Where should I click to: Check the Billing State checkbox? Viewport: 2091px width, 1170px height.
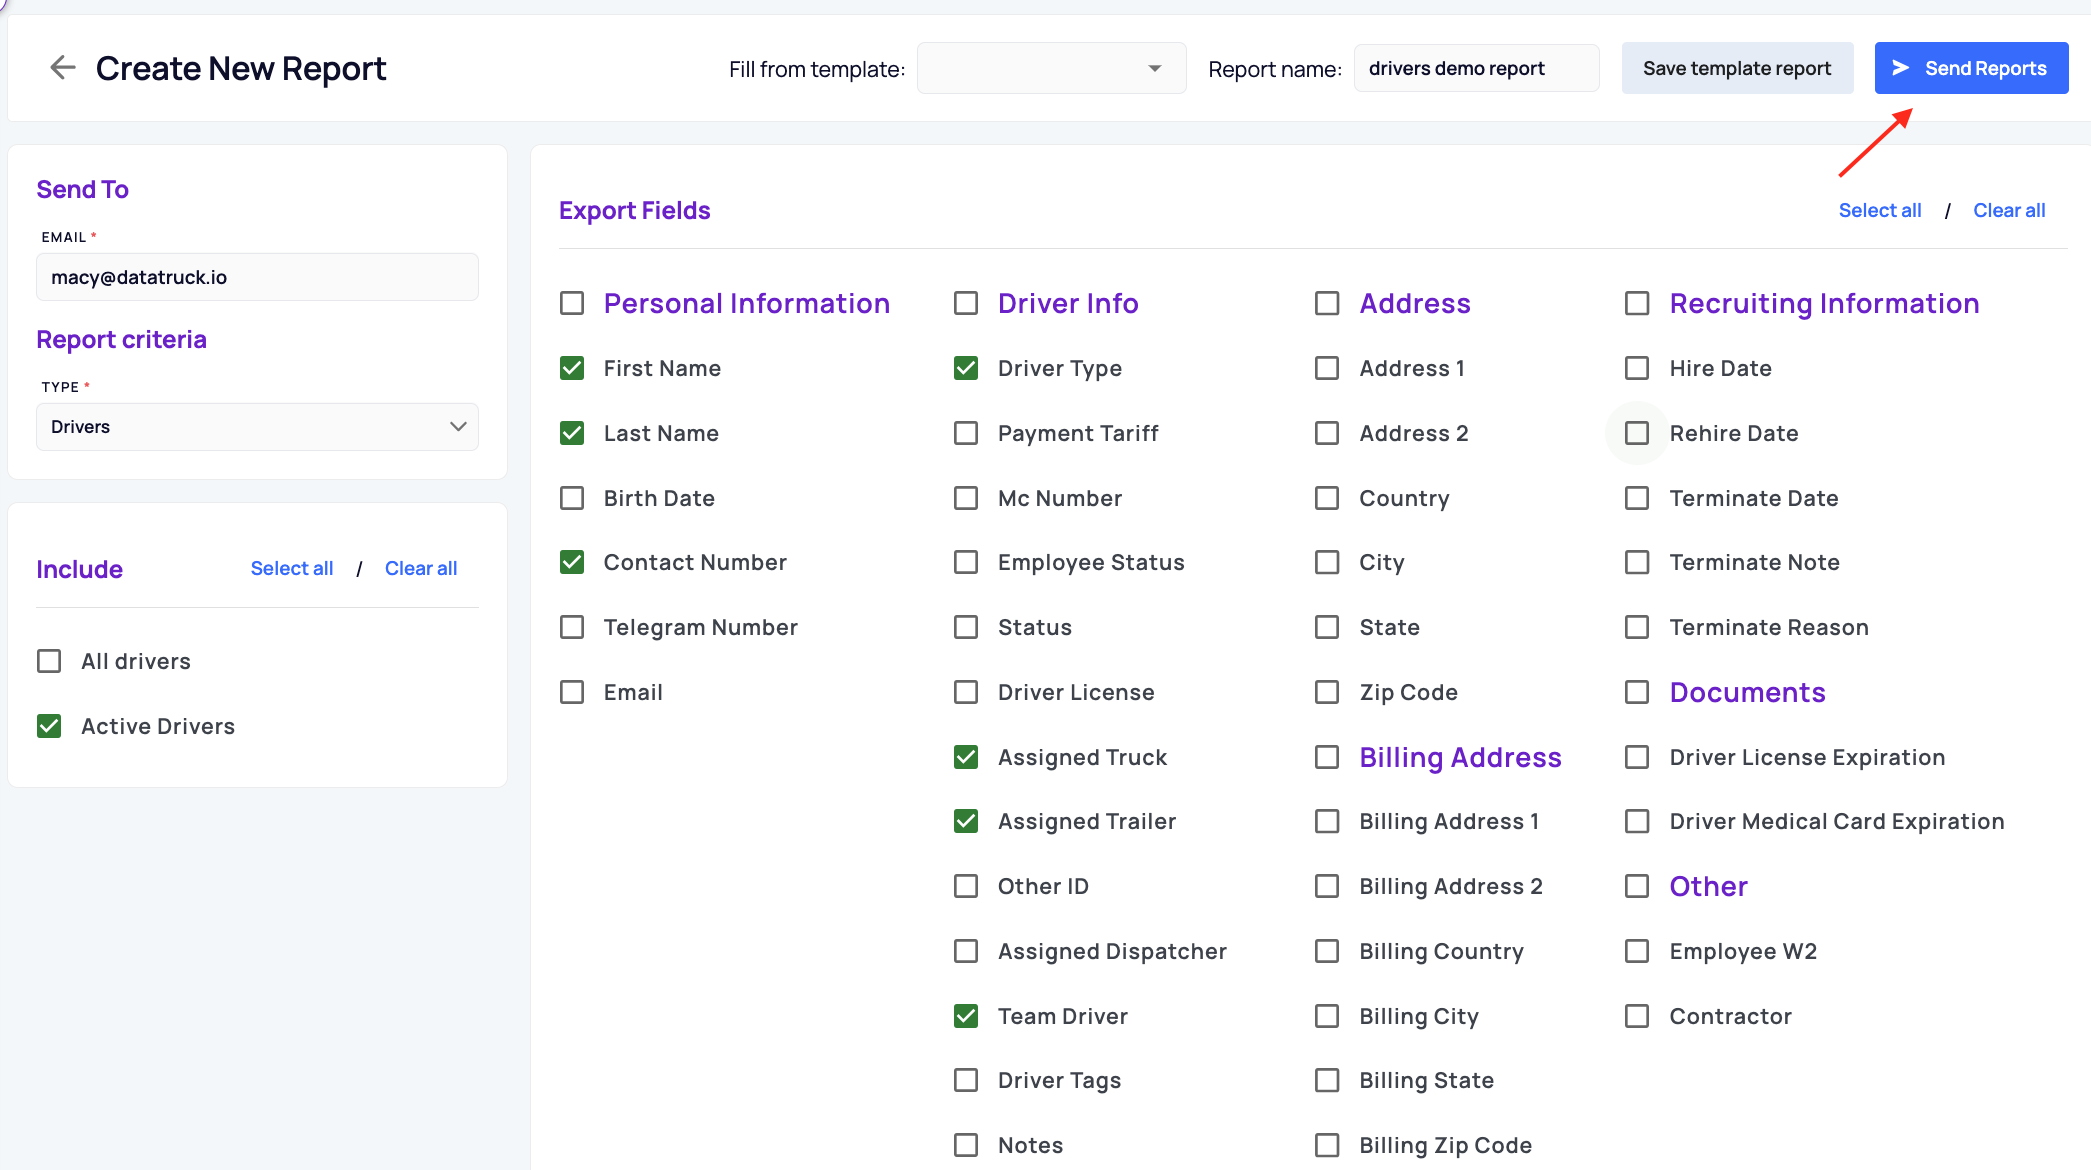click(1327, 1080)
